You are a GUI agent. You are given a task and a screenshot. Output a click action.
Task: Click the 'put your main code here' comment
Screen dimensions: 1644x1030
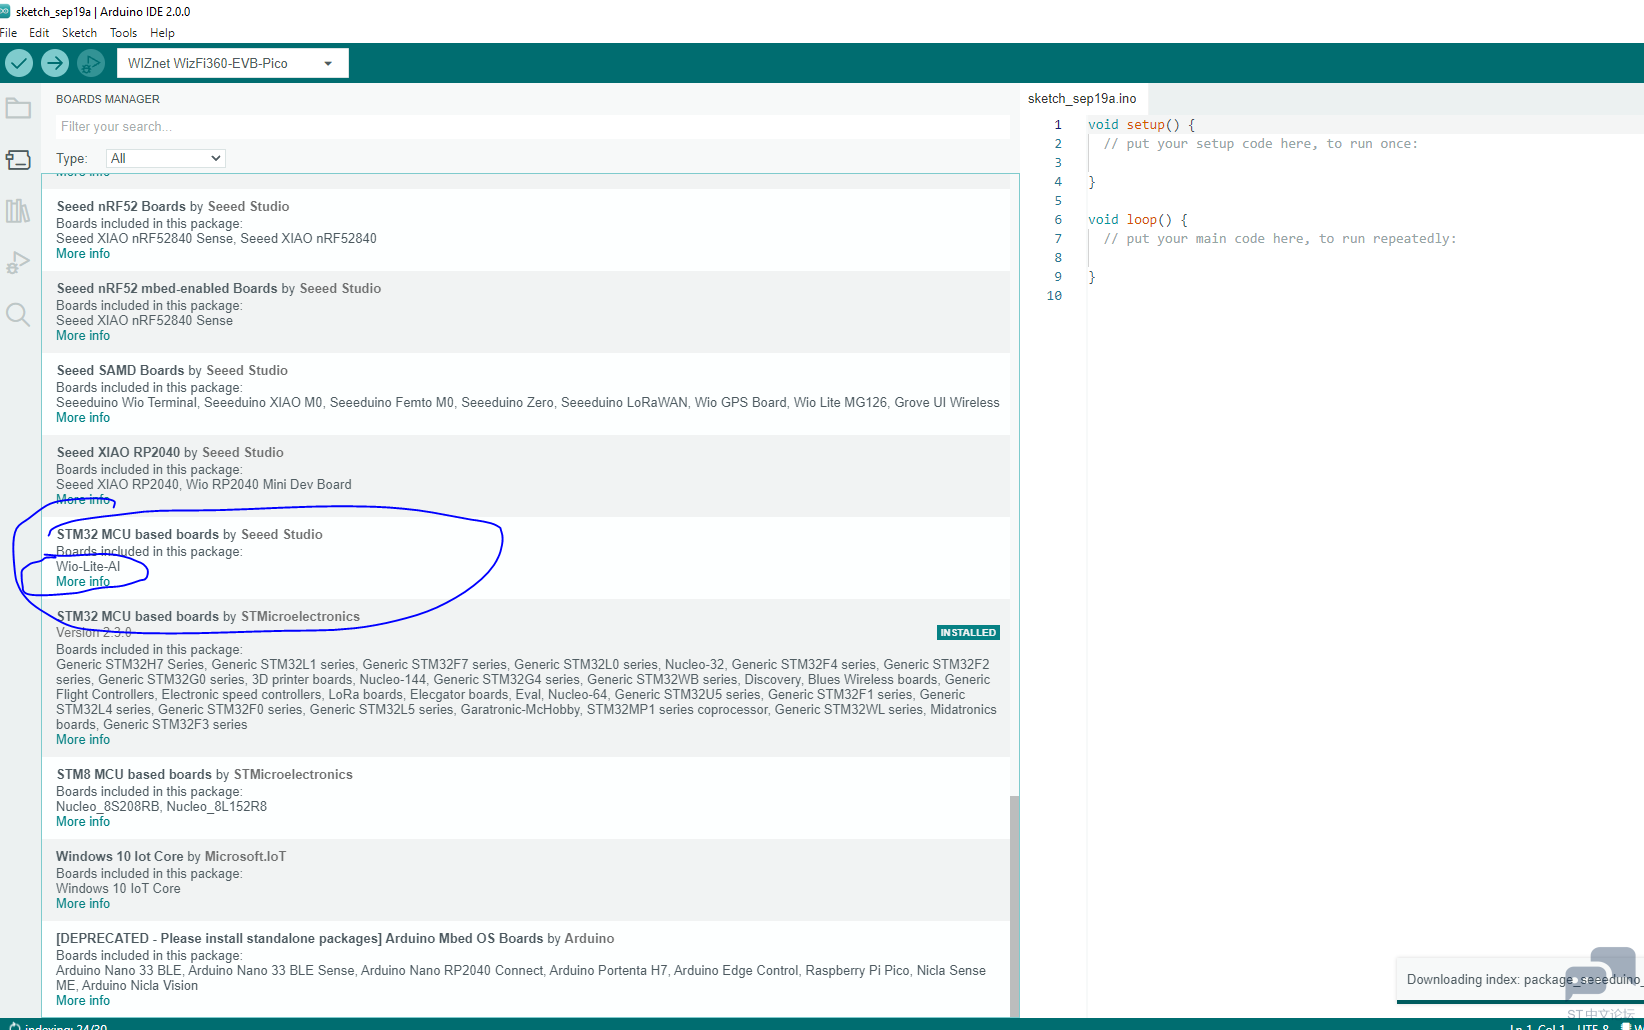click(x=1280, y=239)
